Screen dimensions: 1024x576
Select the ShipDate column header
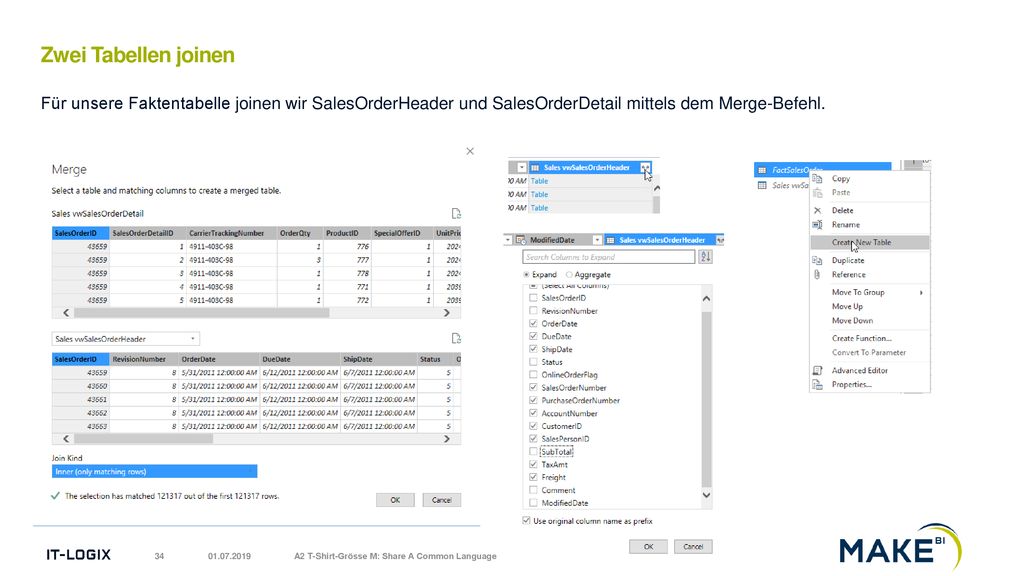pyautogui.click(x=379, y=359)
